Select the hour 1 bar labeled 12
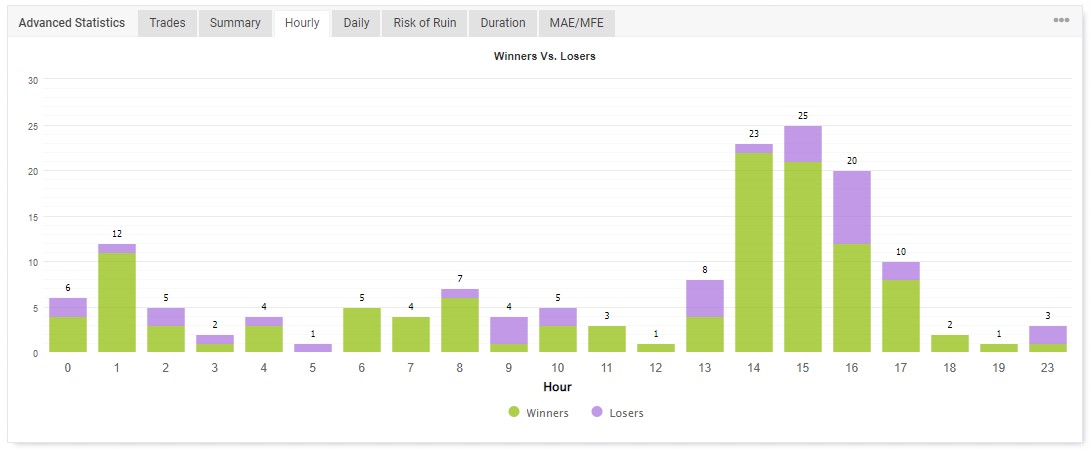Viewport: 1090px width, 450px height. (x=117, y=298)
